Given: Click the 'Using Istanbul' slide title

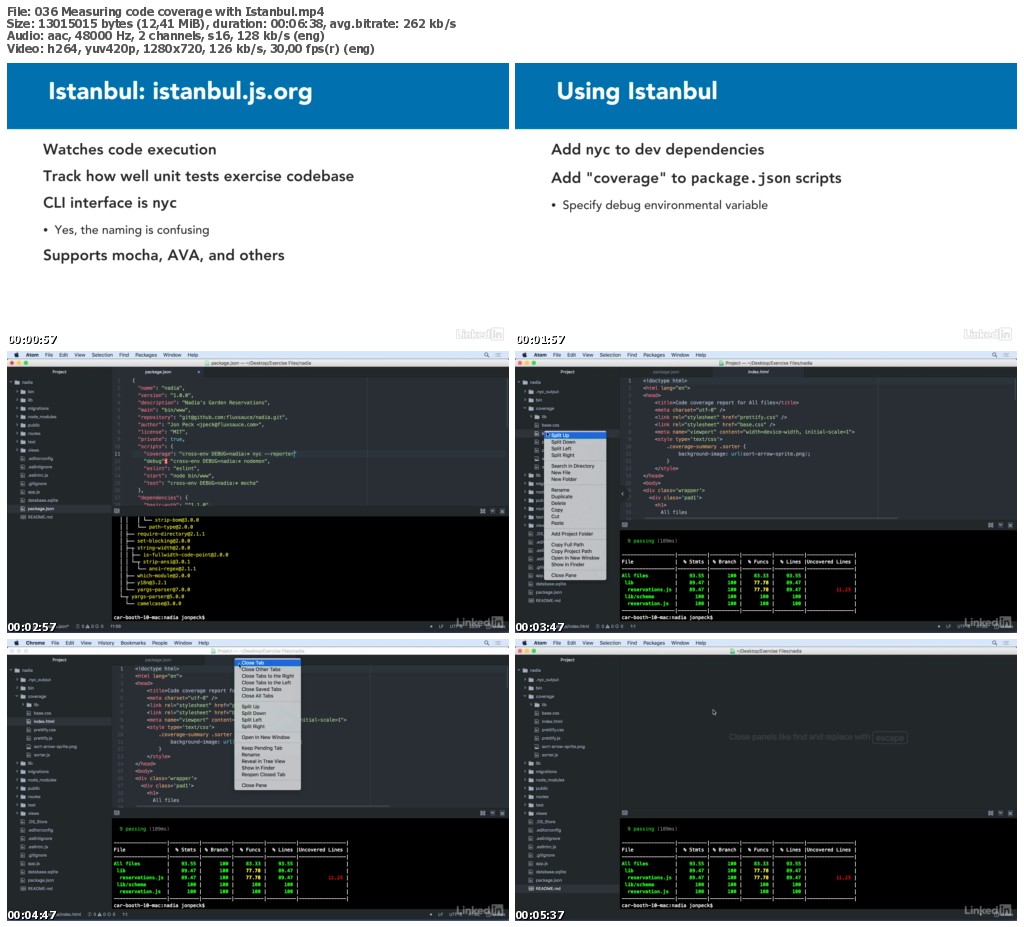Looking at the screenshot, I should tap(637, 91).
